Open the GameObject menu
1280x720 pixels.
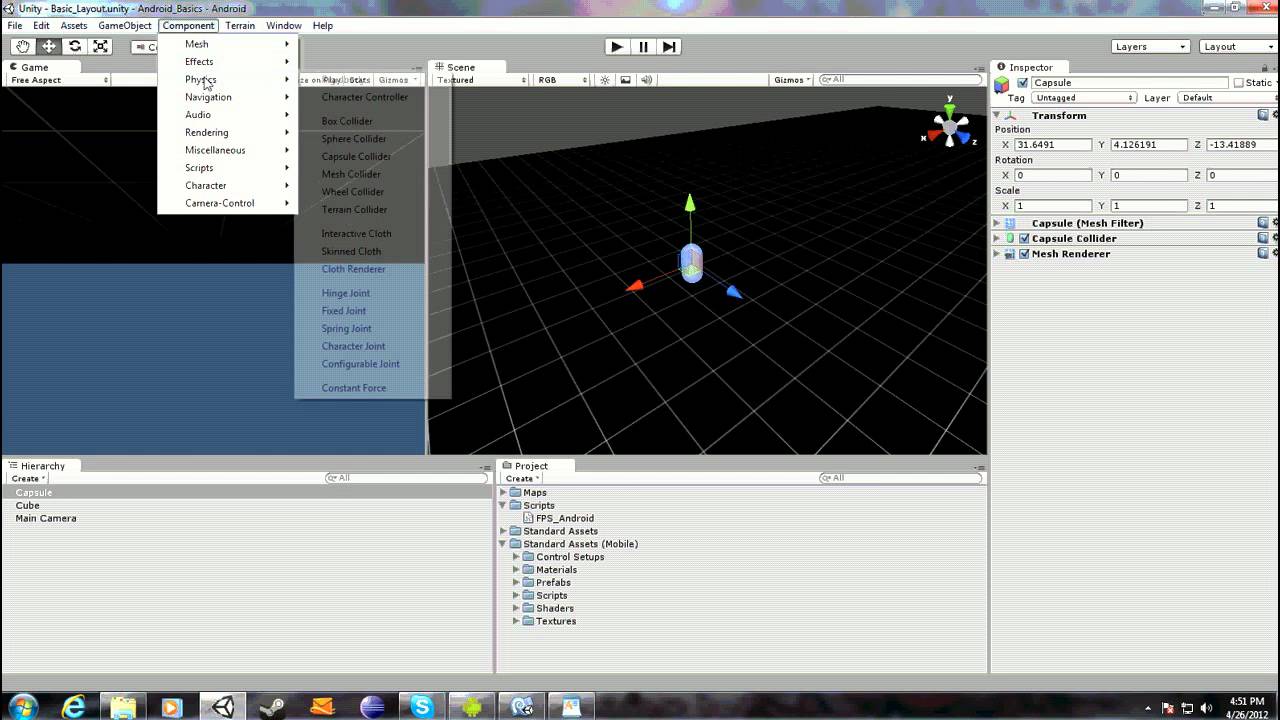[x=125, y=25]
